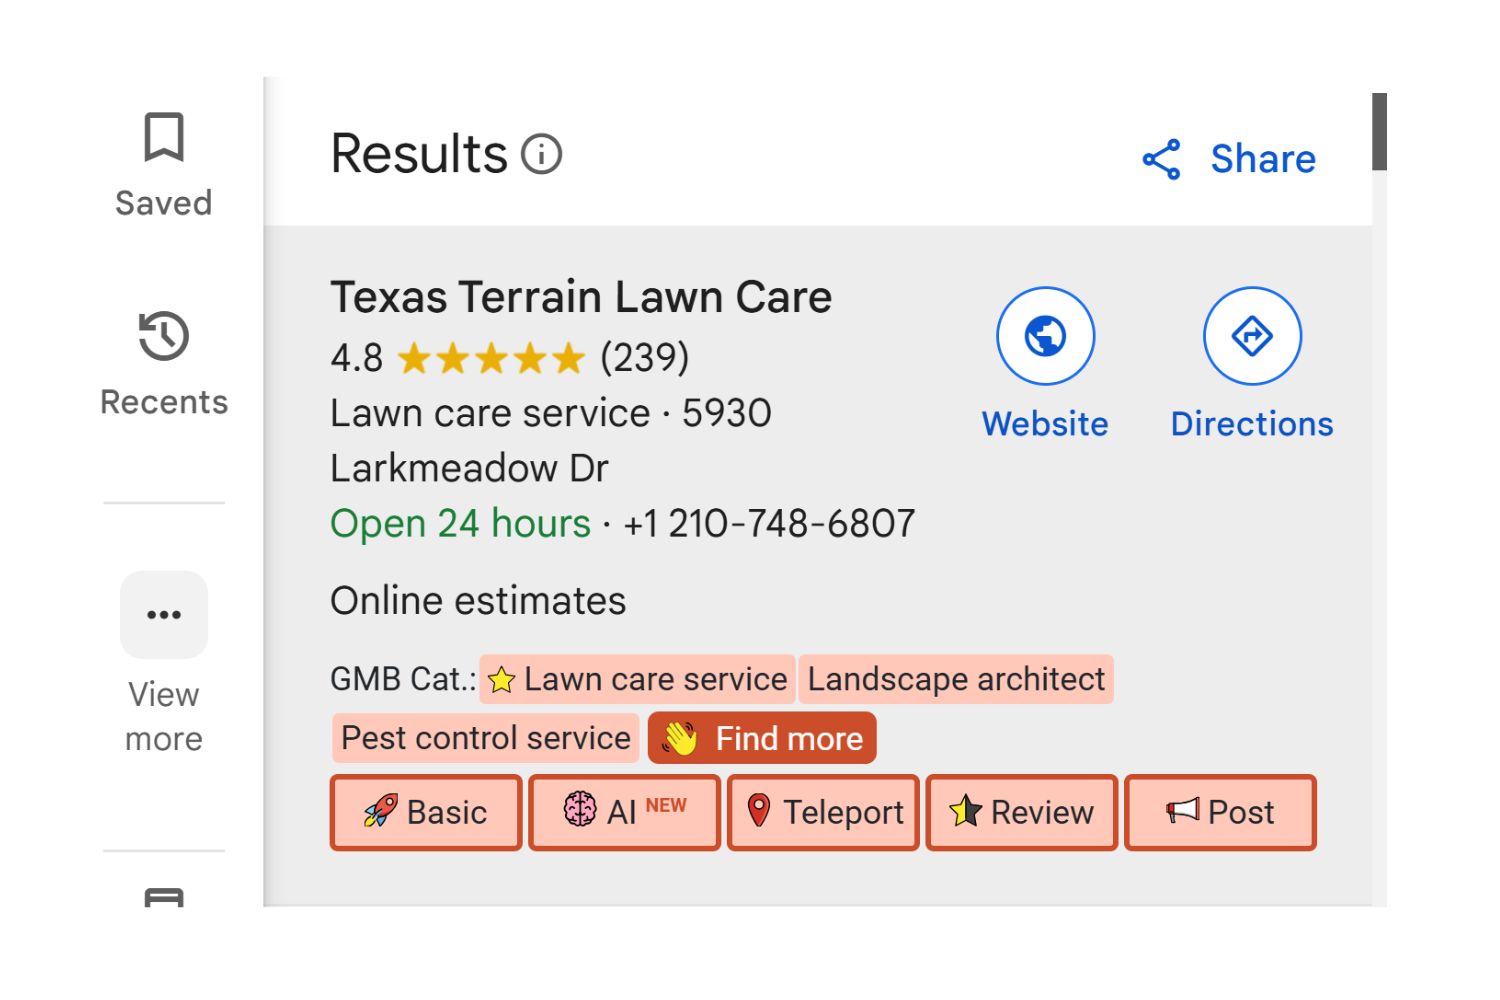Open Recents history icon
Viewport: 1500px width, 1000px height.
pyautogui.click(x=164, y=336)
